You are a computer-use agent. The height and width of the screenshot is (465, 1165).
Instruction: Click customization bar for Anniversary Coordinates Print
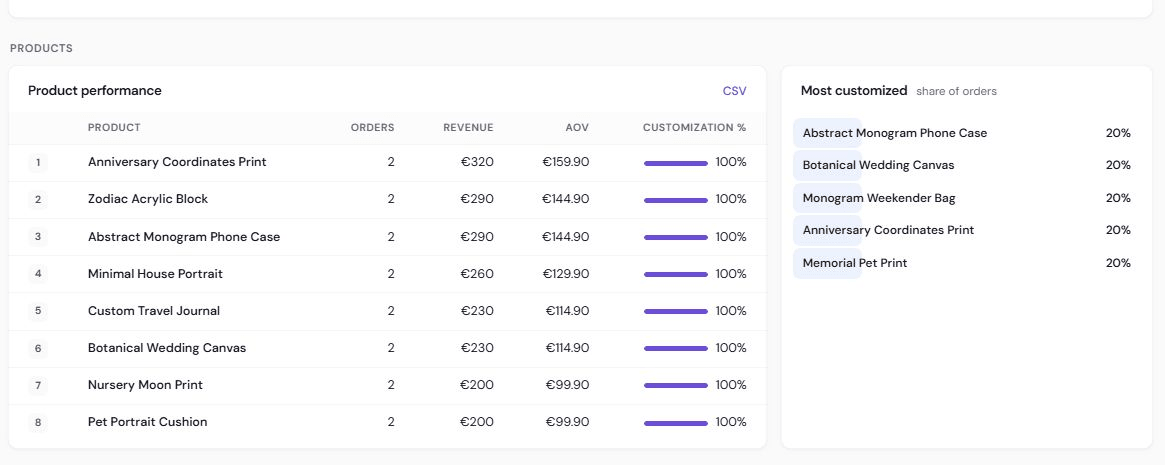675,163
